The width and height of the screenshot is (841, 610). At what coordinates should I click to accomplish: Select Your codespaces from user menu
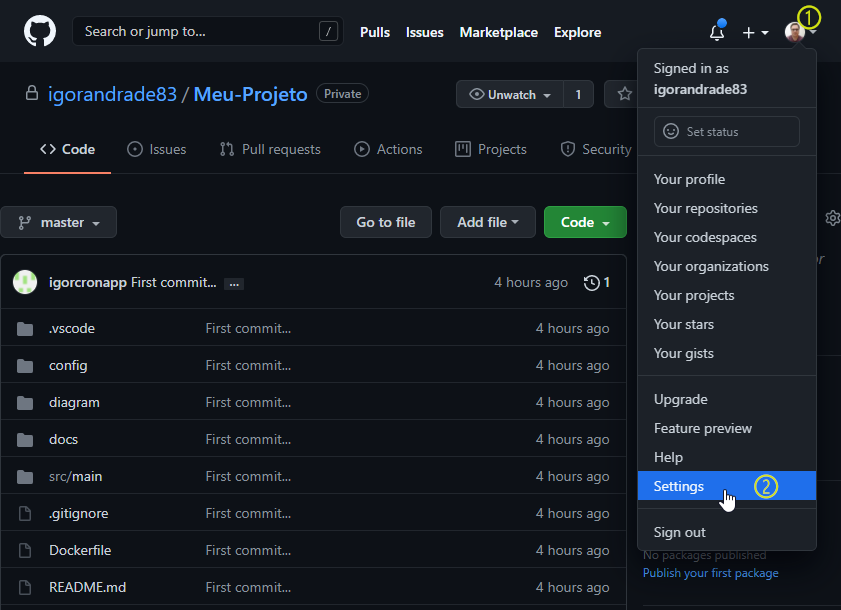coord(727,237)
